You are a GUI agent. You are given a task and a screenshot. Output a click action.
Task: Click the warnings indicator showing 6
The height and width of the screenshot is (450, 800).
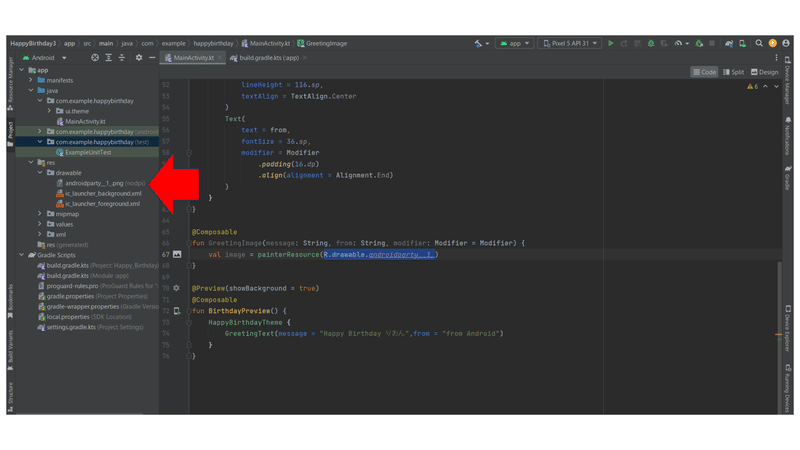(753, 86)
